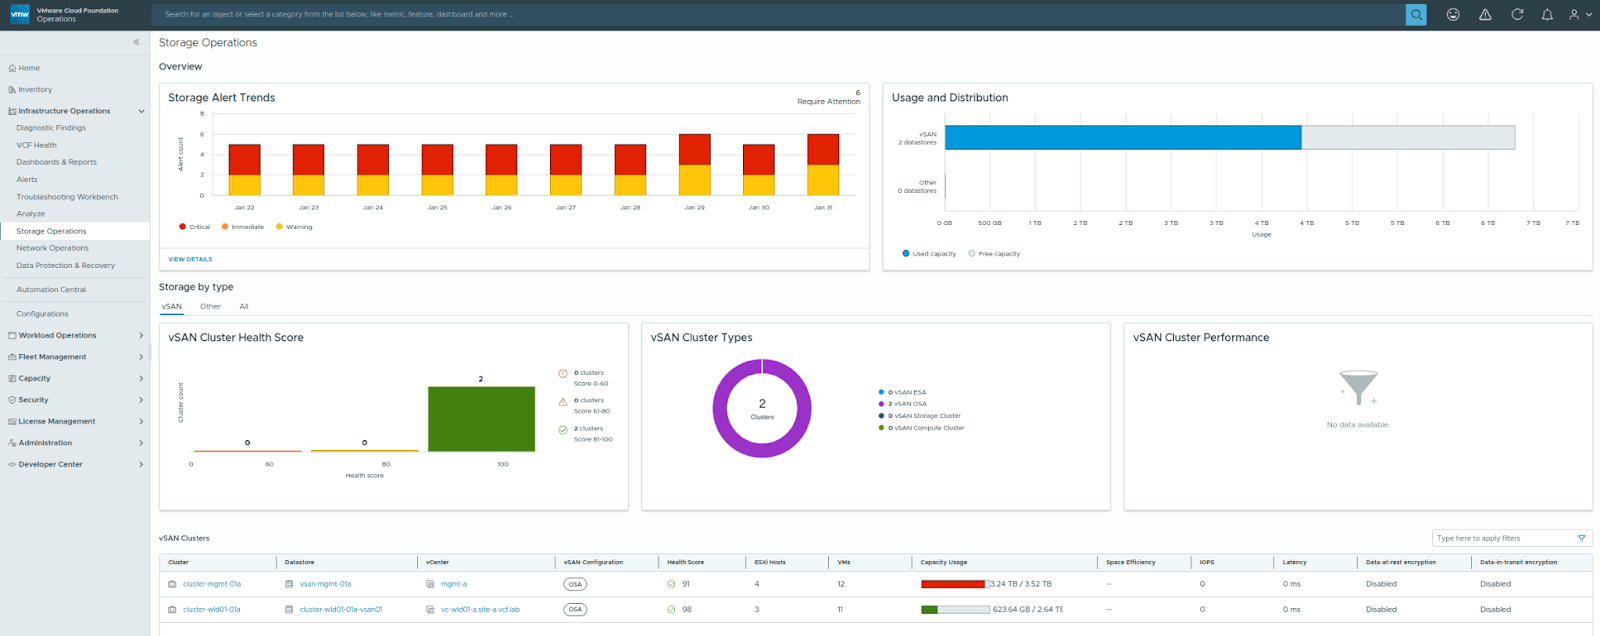This screenshot has height=636, width=1600.
Task: Open Network Operations
Action: point(52,248)
